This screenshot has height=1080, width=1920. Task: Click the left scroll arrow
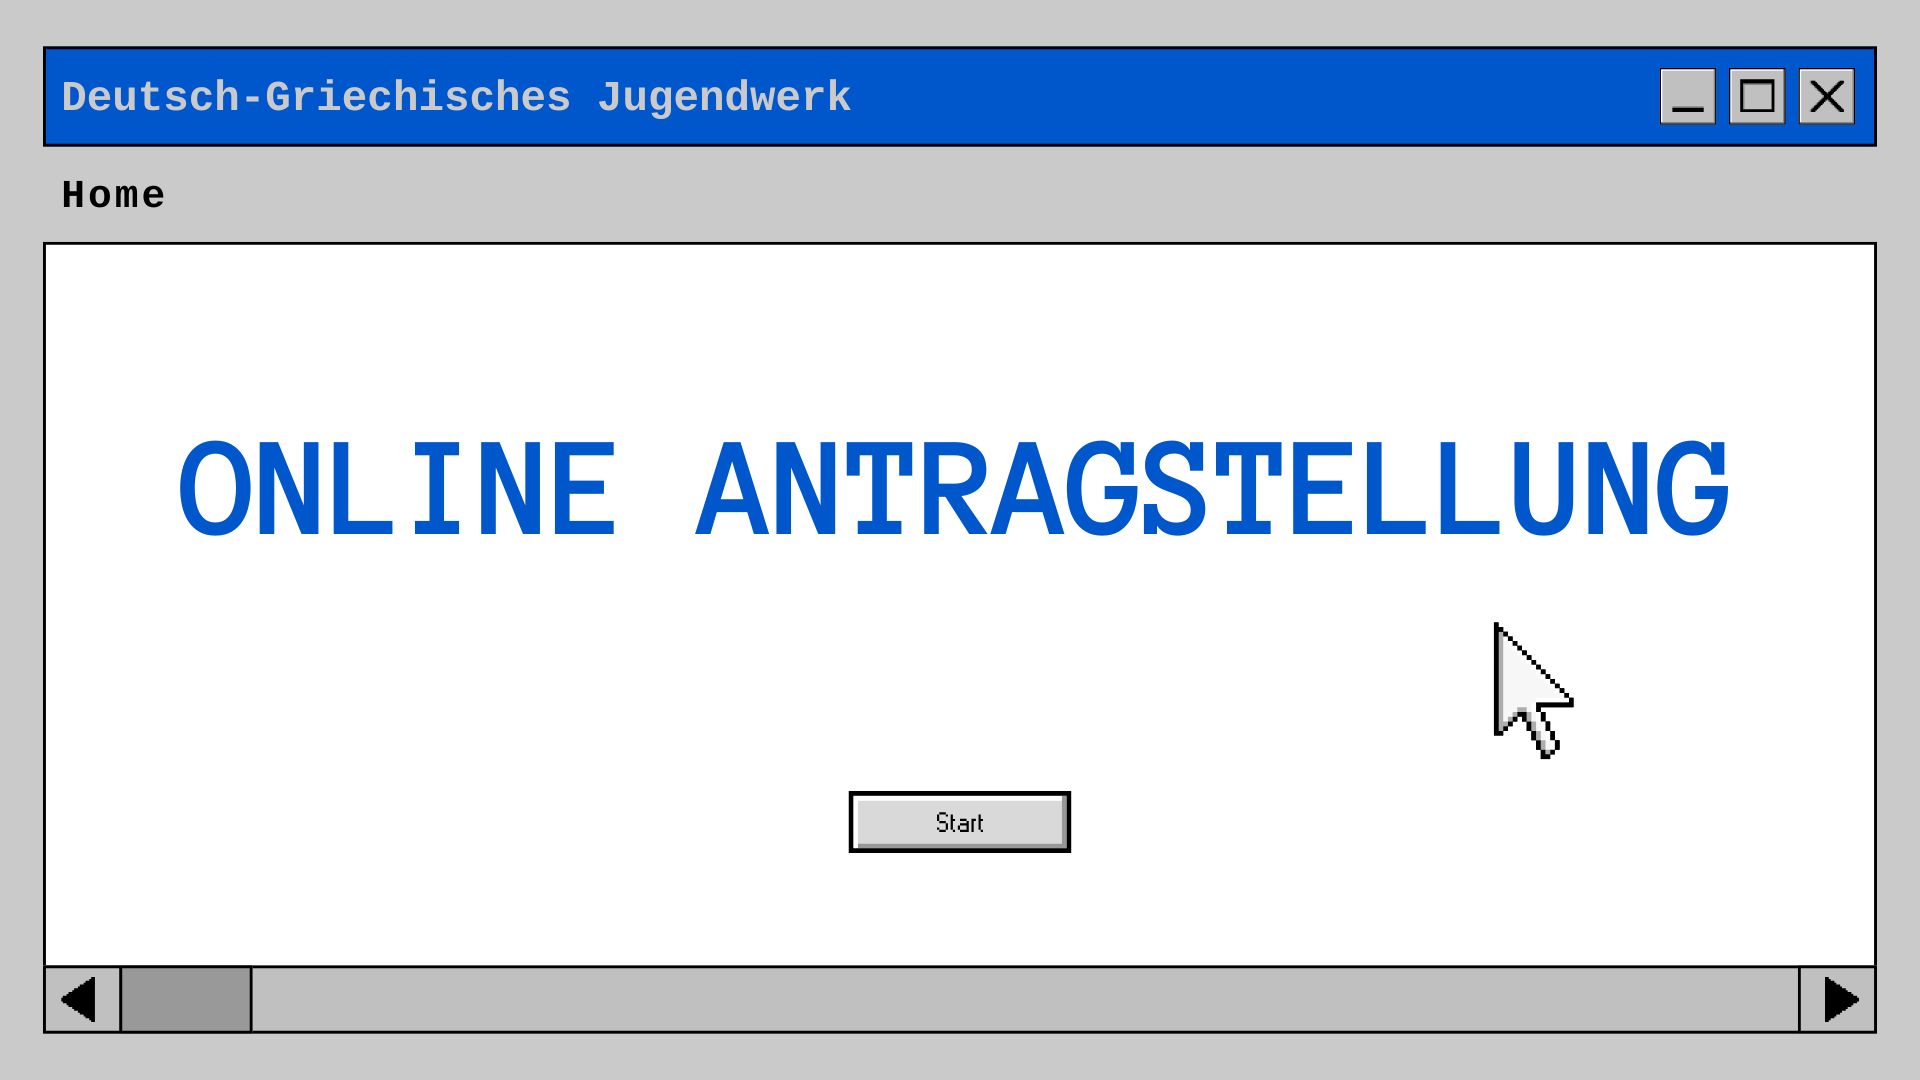tap(81, 999)
